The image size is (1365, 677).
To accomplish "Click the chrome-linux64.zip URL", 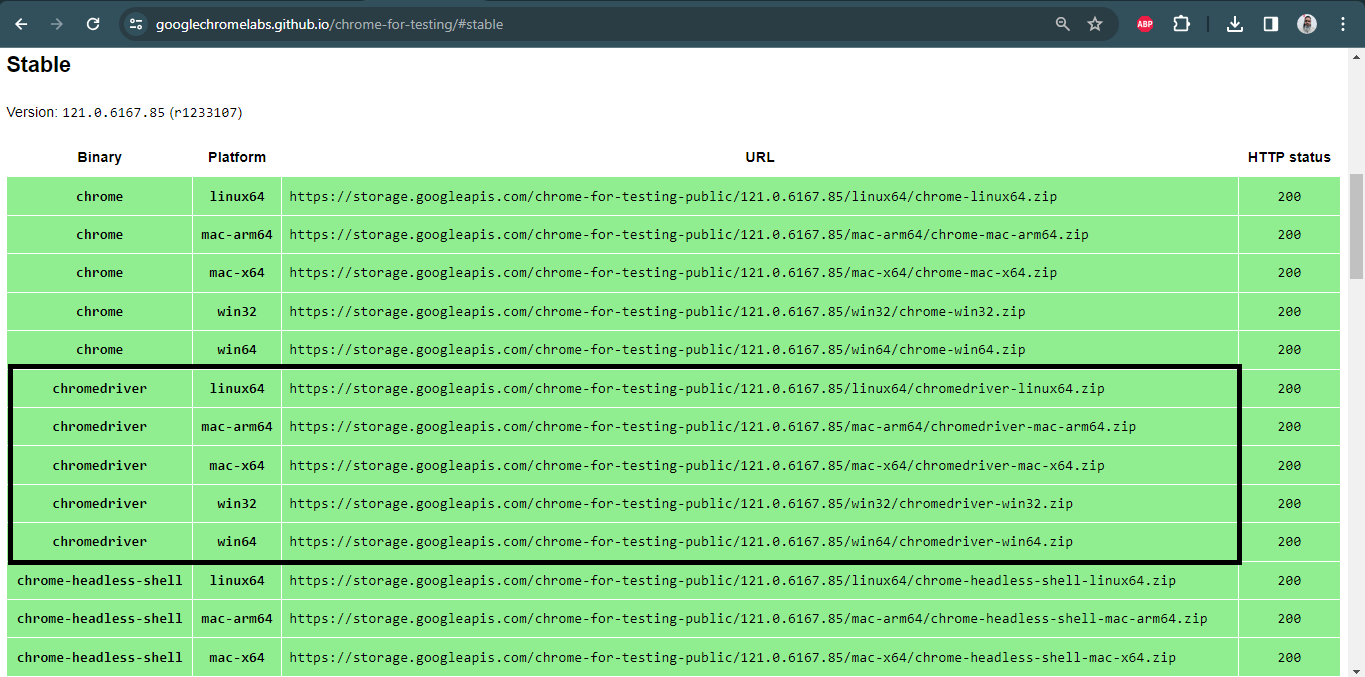I will pyautogui.click(x=673, y=197).
